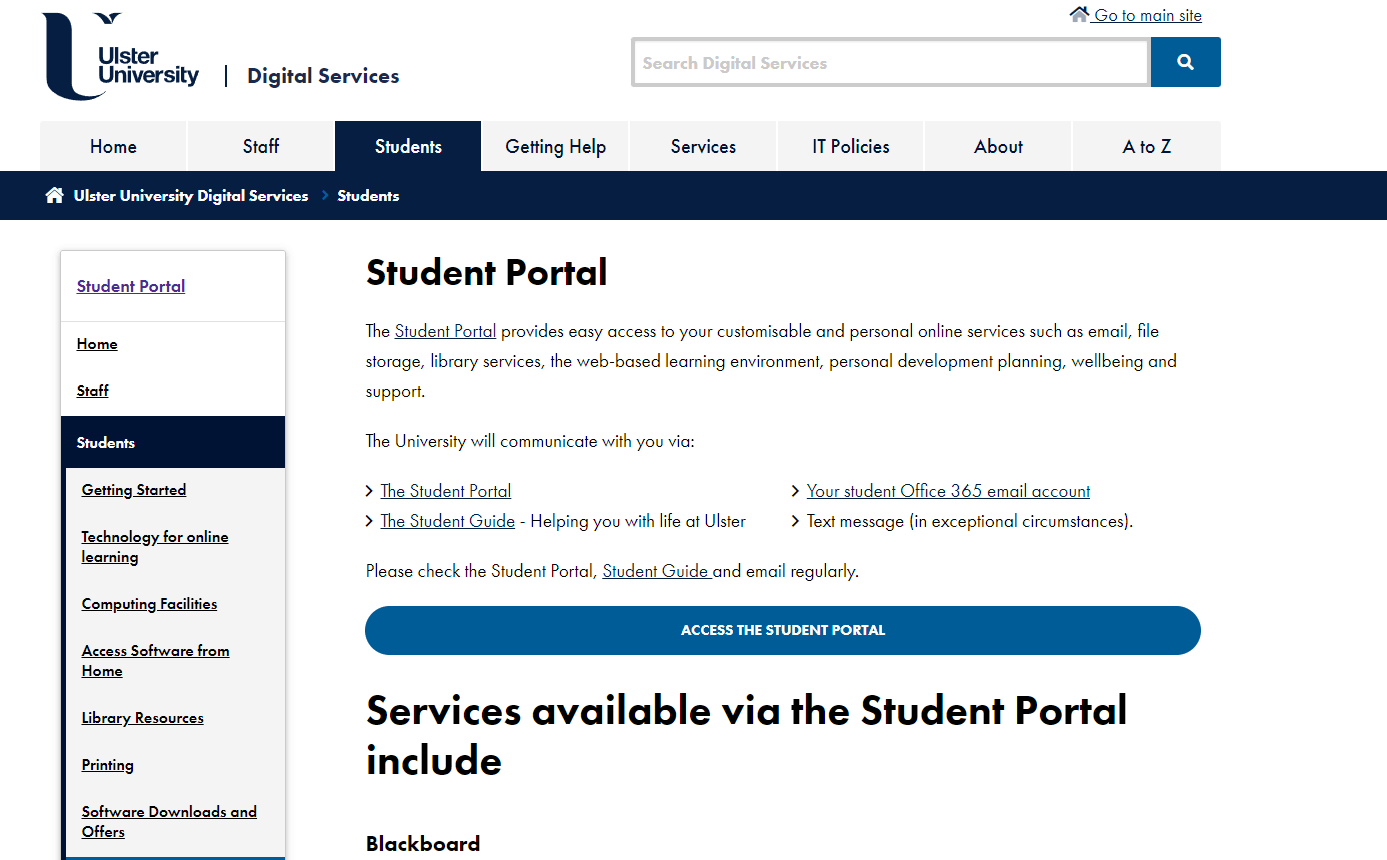This screenshot has width=1387, height=860.
Task: Open Library Resources sidebar link
Action: tap(143, 718)
